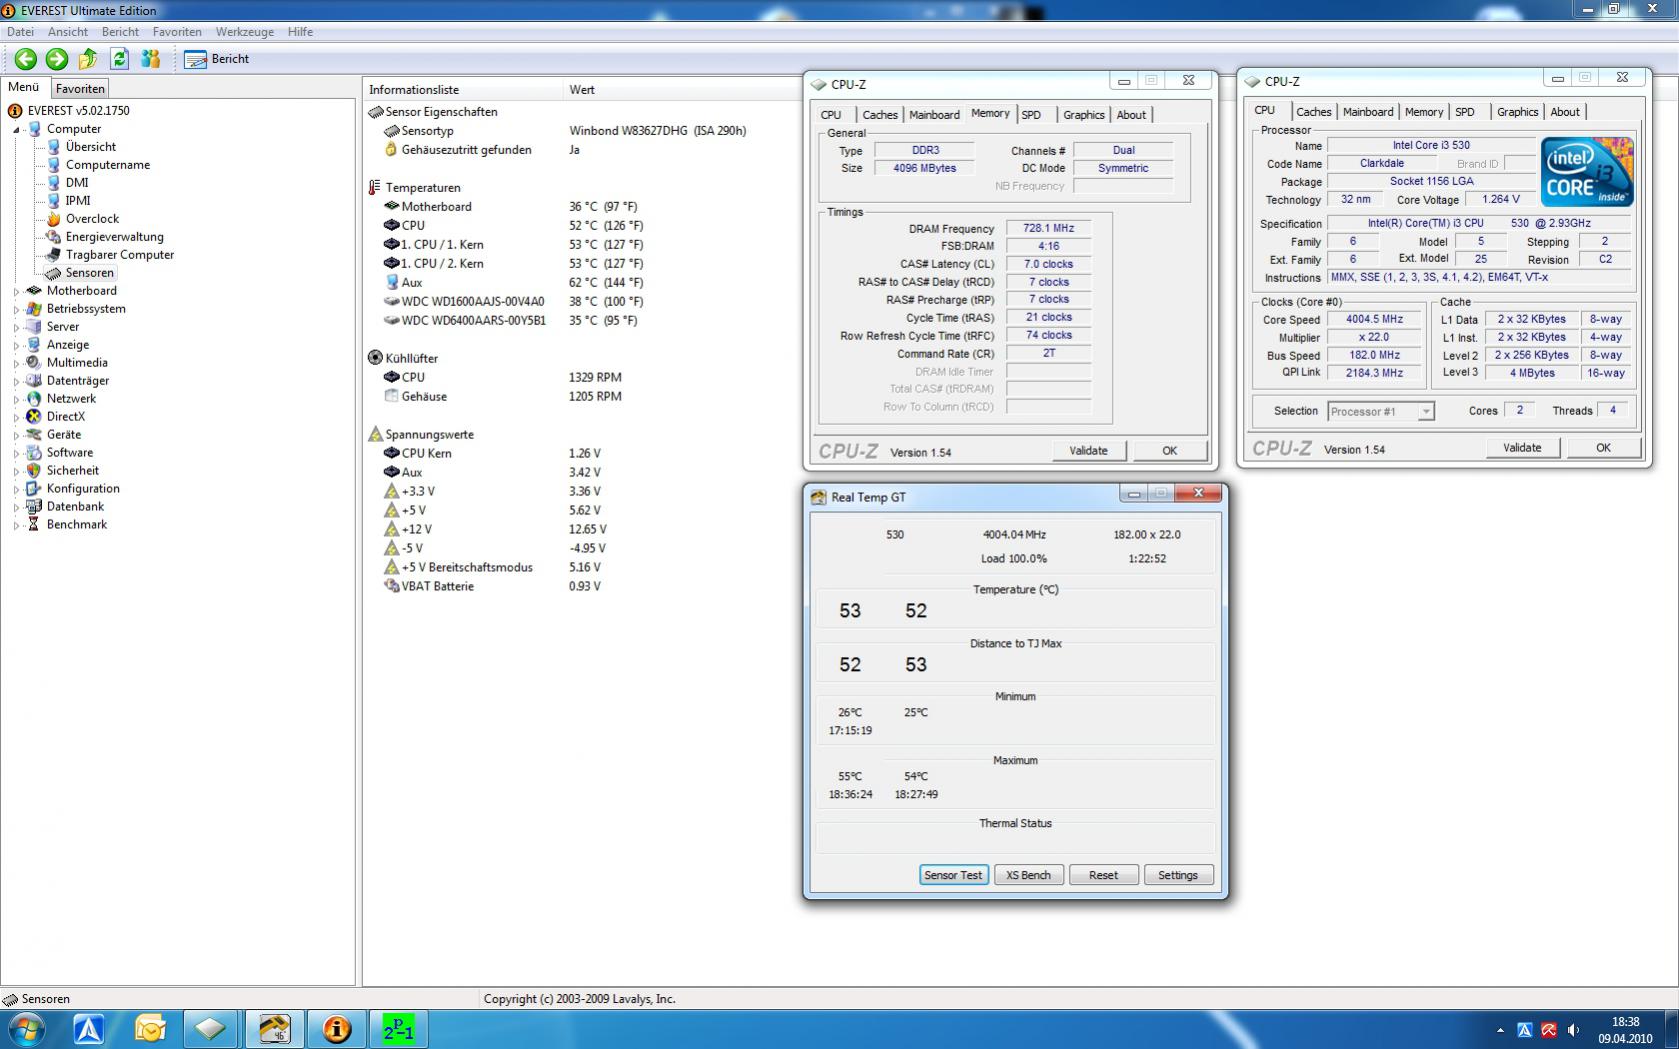
Task: Open the Bericht report toolbar button
Action: point(216,59)
